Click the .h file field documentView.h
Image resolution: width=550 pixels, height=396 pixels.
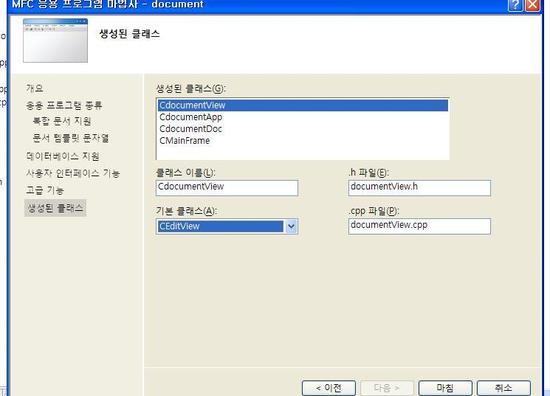419,188
